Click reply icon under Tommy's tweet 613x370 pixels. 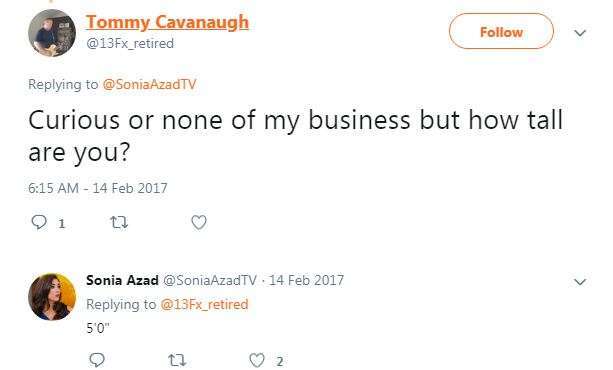[39, 223]
